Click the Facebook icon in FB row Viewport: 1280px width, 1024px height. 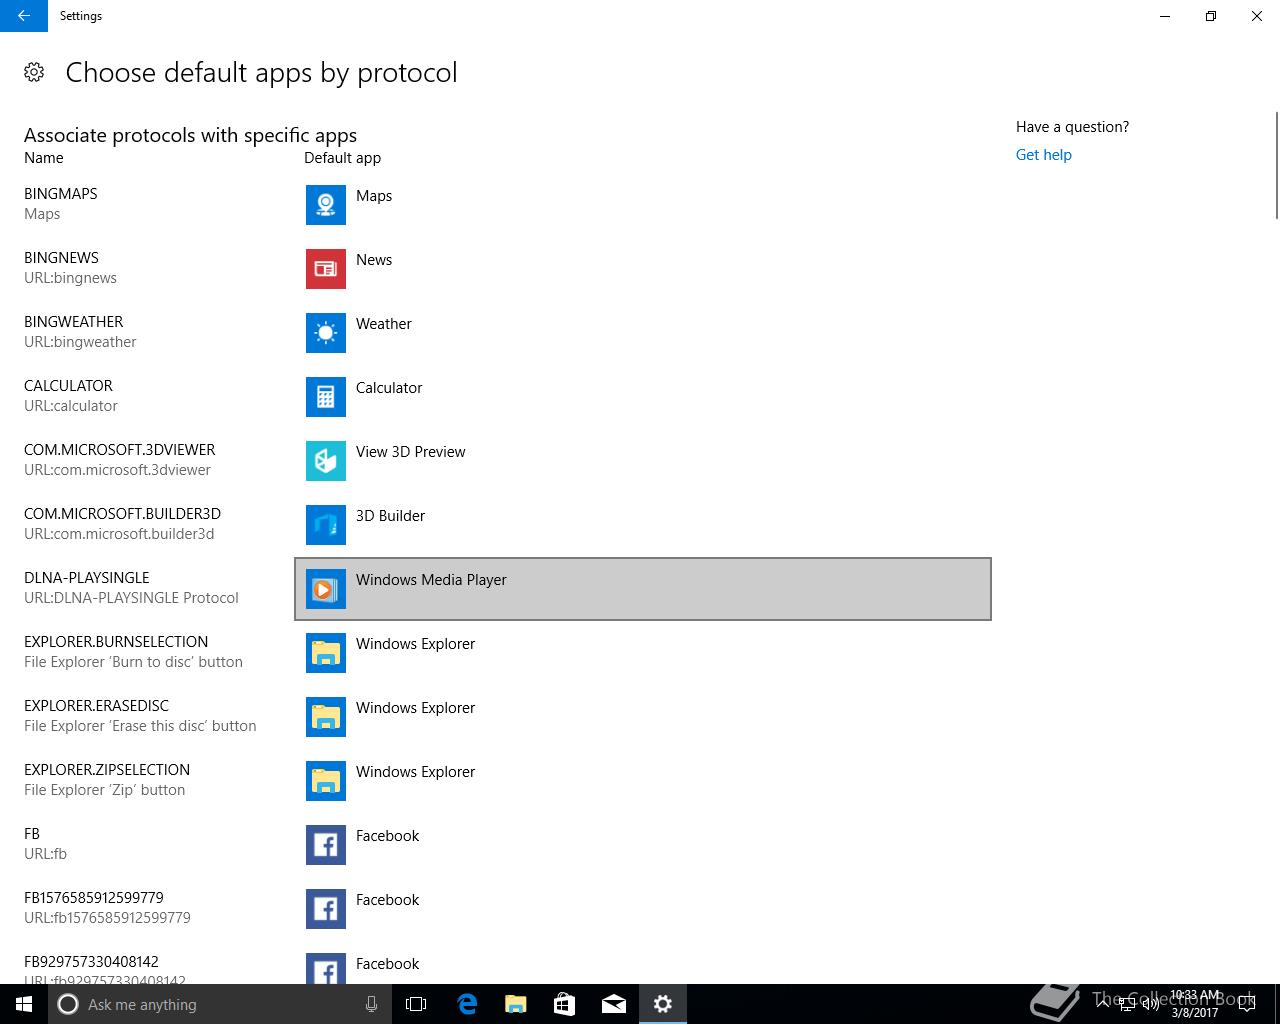(326, 845)
